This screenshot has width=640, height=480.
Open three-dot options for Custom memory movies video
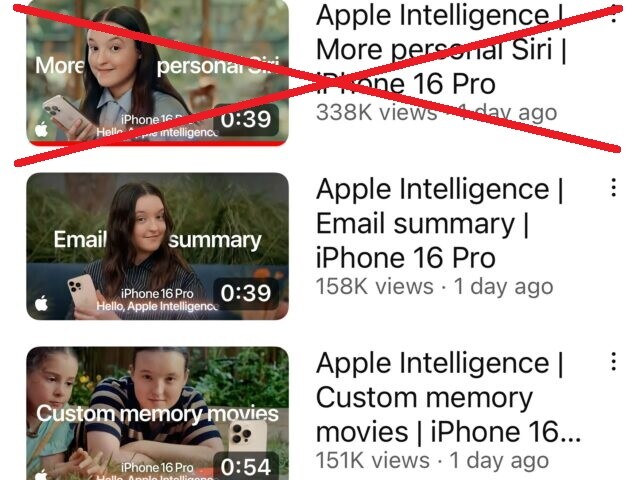613,362
